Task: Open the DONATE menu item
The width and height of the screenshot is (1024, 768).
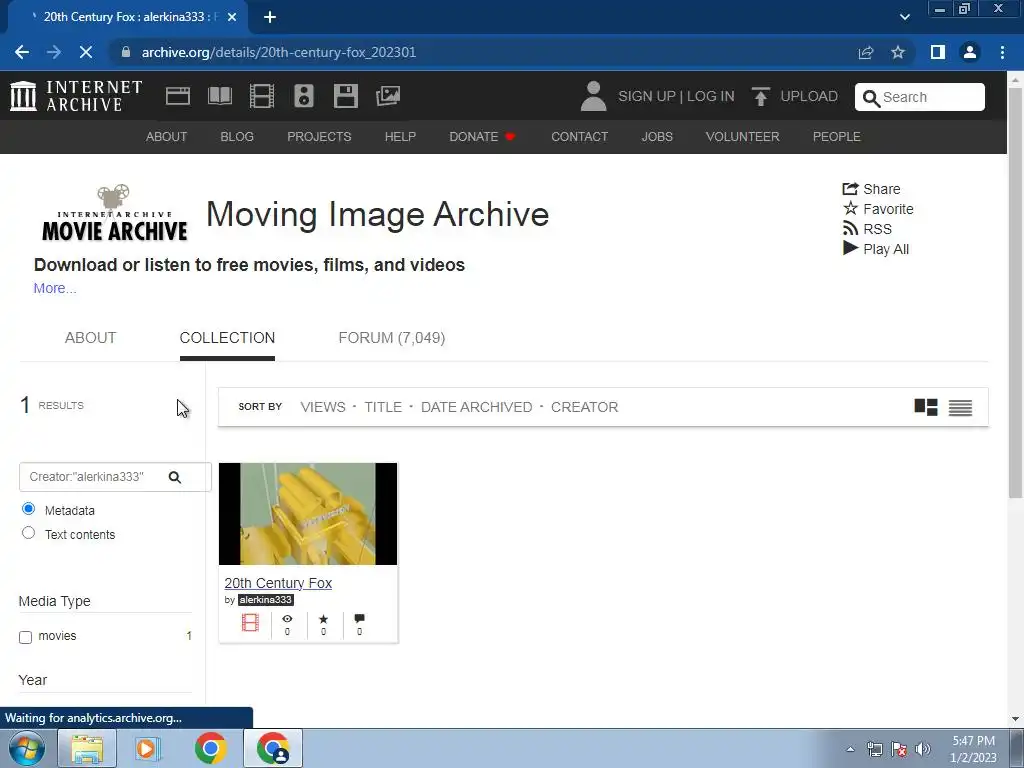Action: (x=482, y=136)
